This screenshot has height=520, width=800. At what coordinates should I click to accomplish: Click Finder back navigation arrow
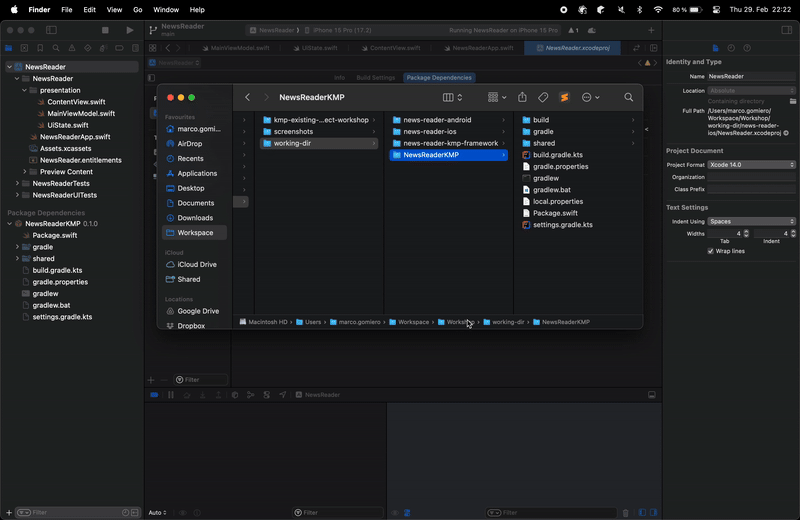(247, 97)
